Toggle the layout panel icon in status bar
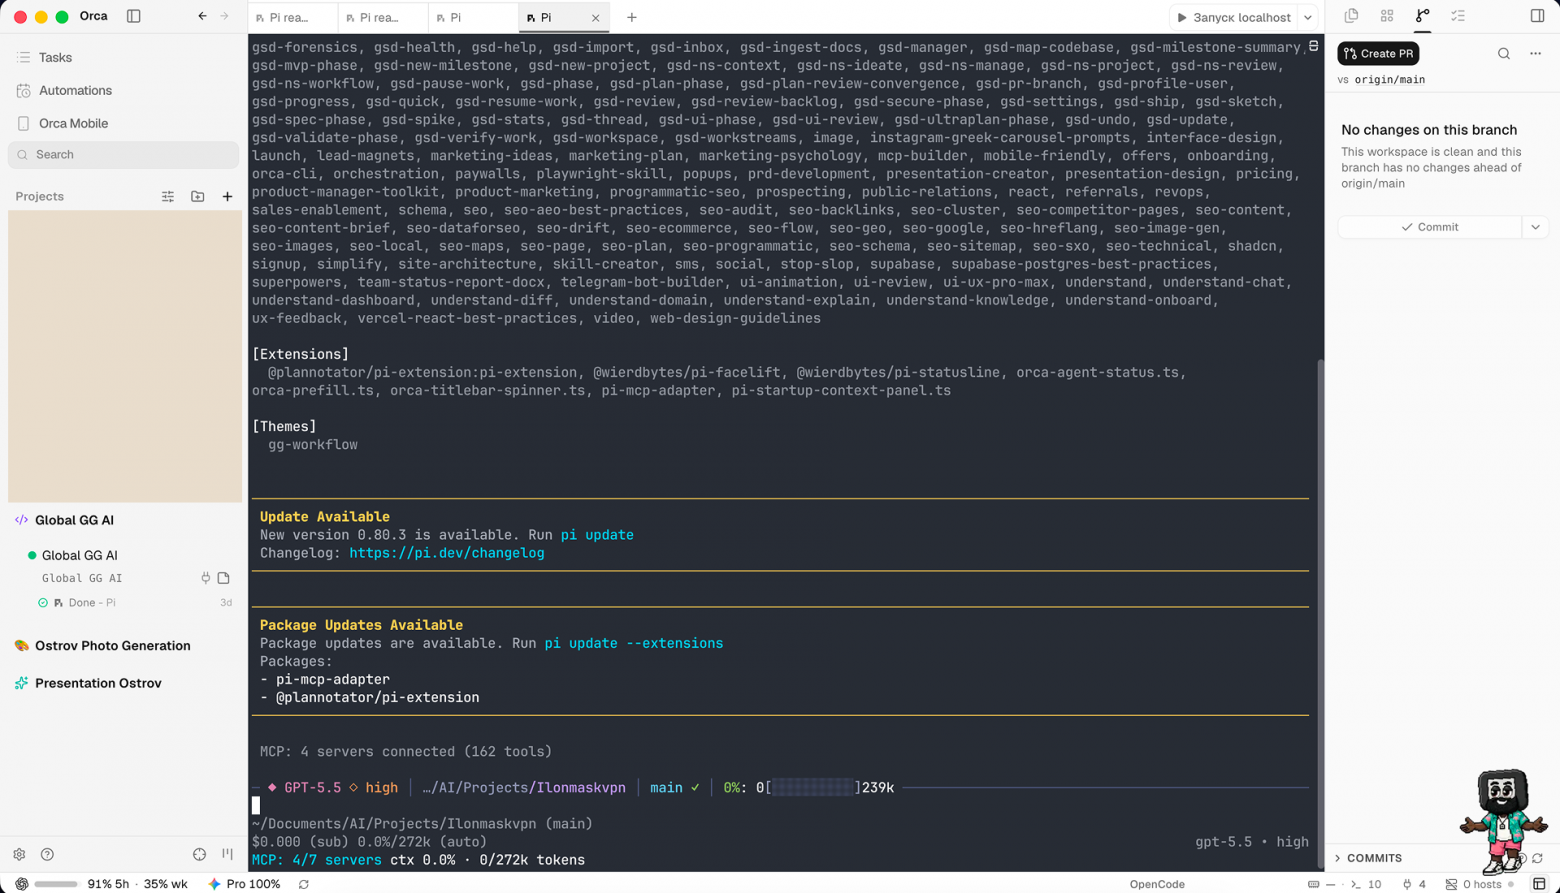Image resolution: width=1560 pixels, height=893 pixels. 1540,884
